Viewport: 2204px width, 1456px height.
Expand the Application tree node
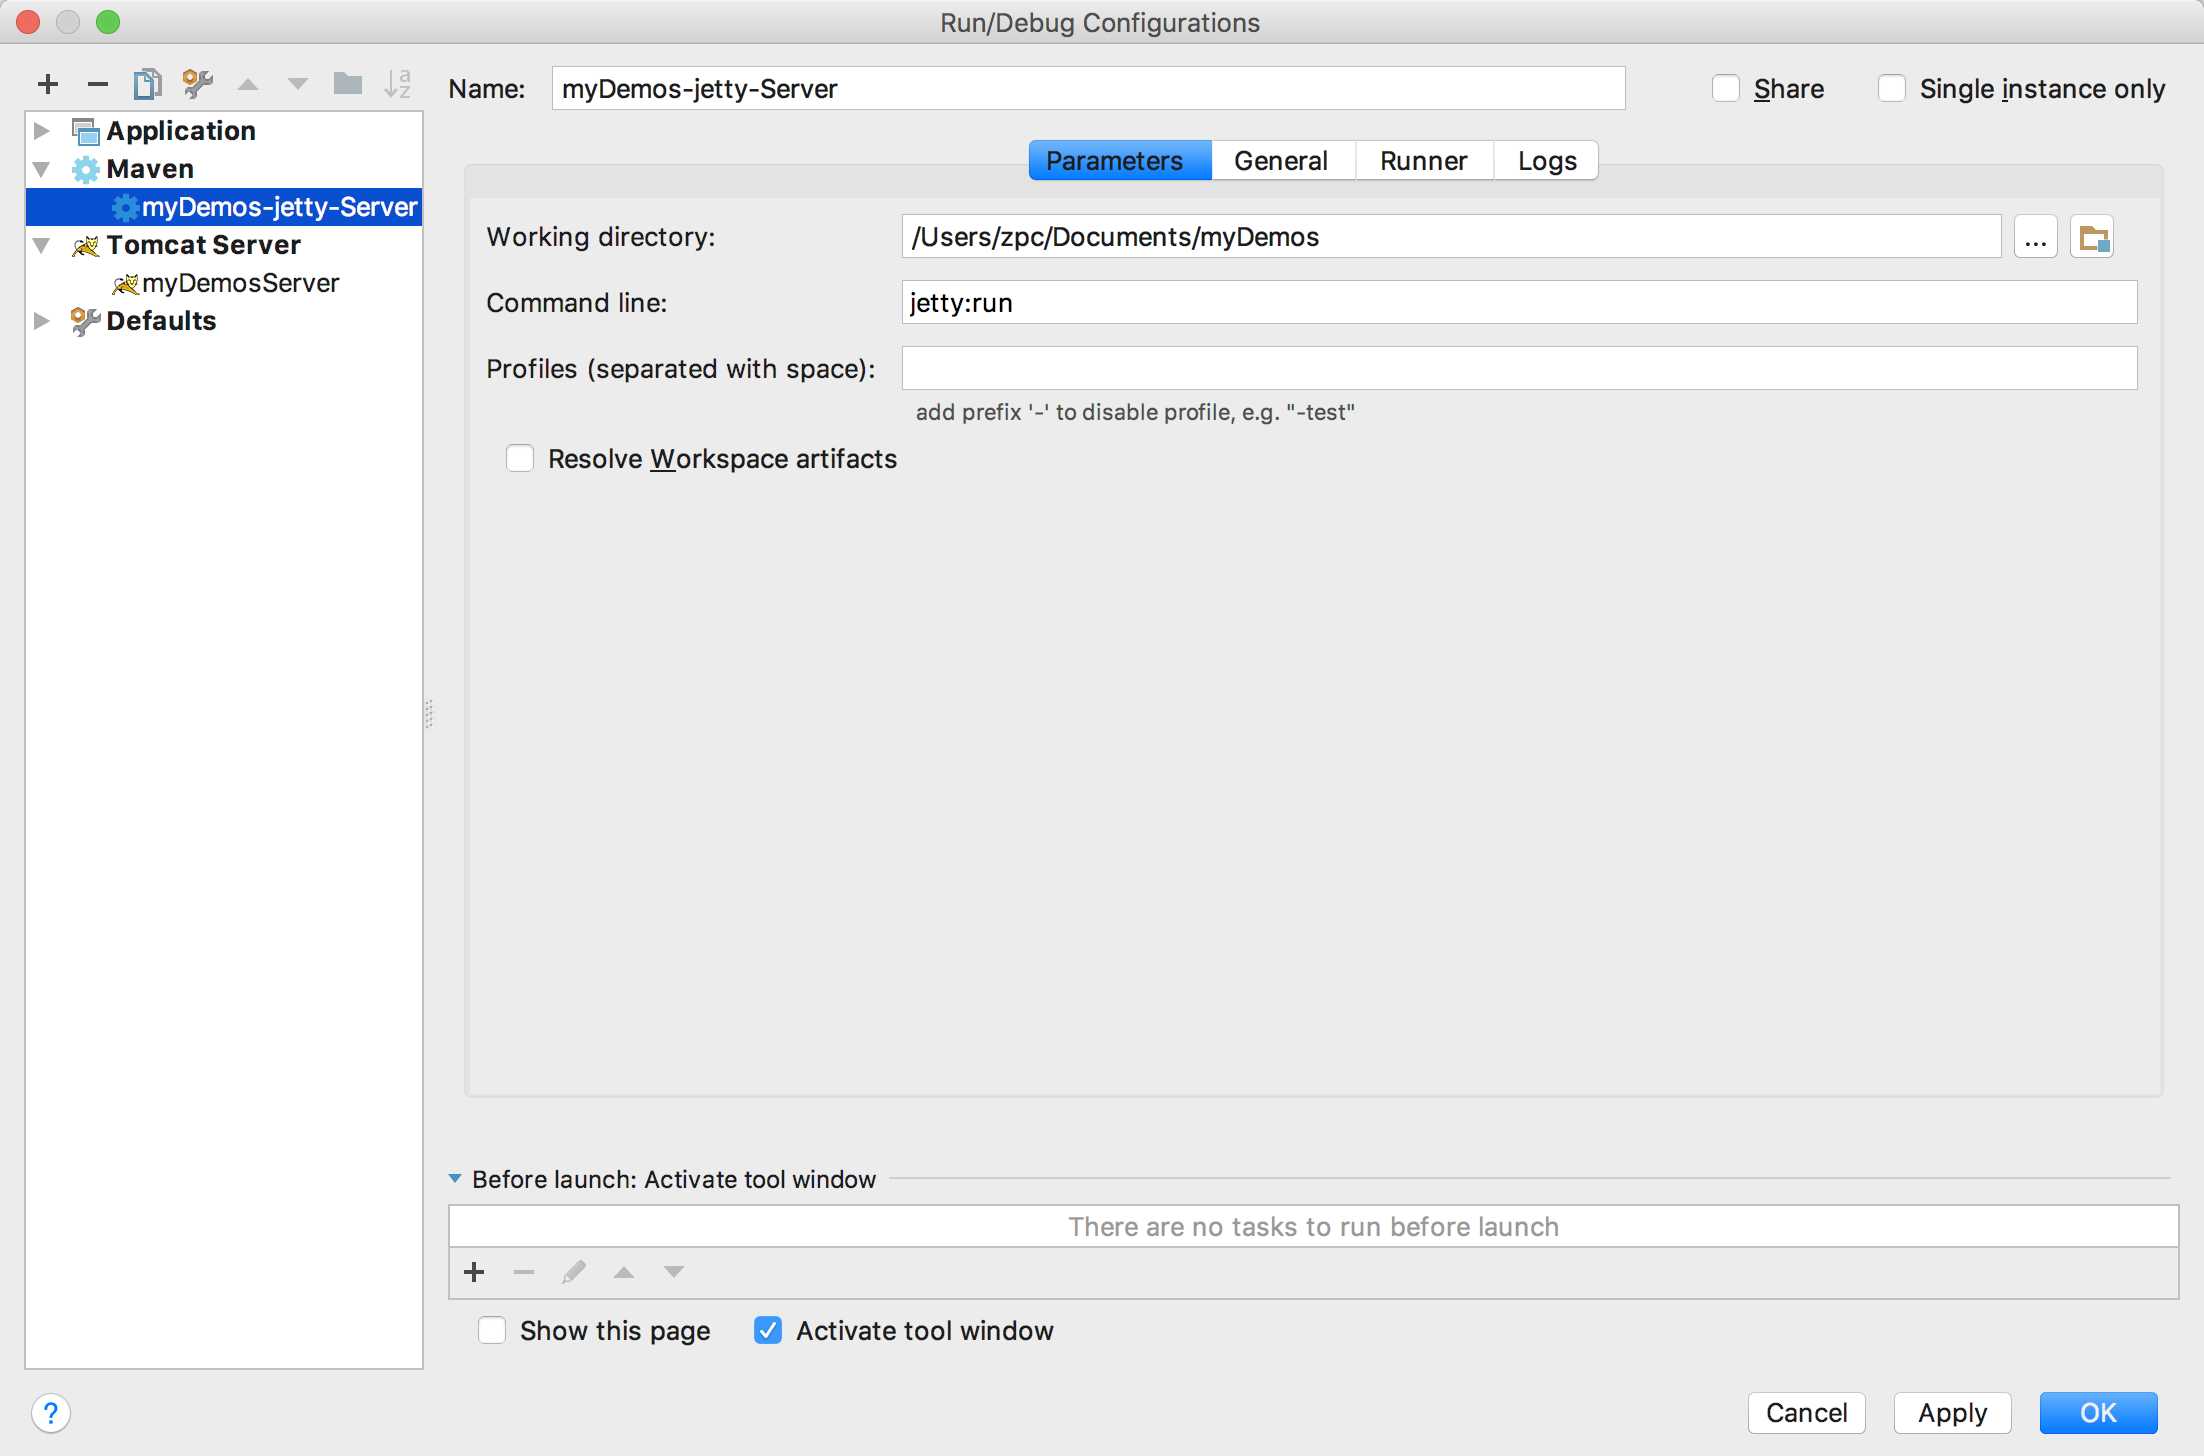point(42,131)
